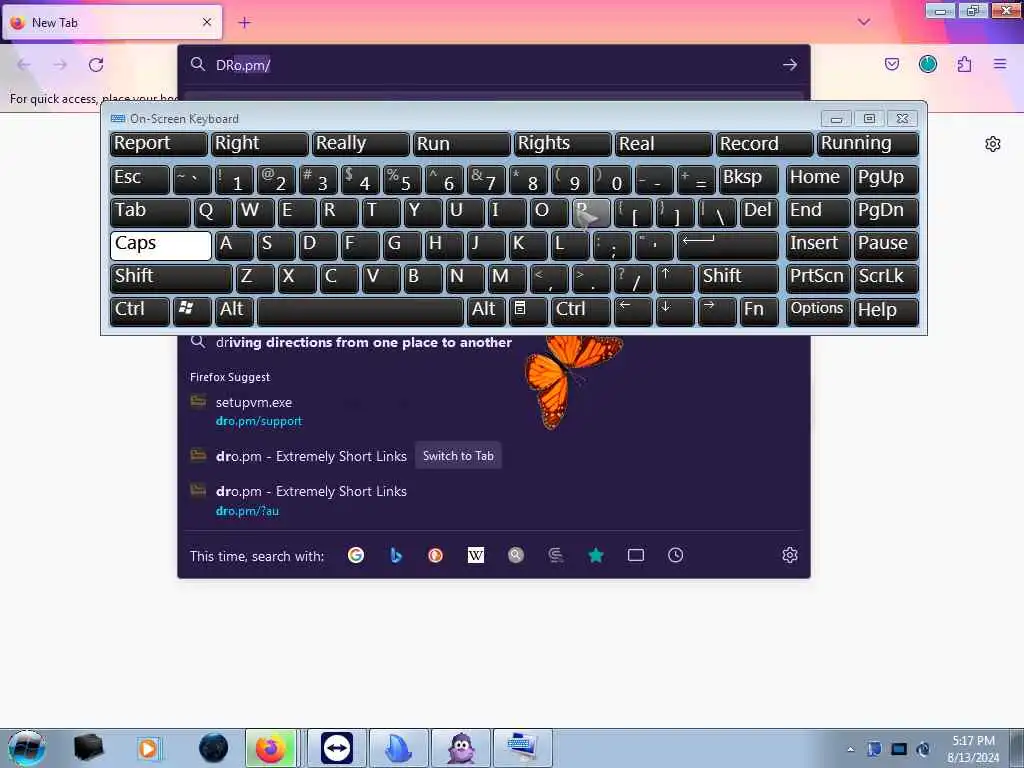Click the Home key on keyboard
The image size is (1024, 768).
(x=818, y=180)
